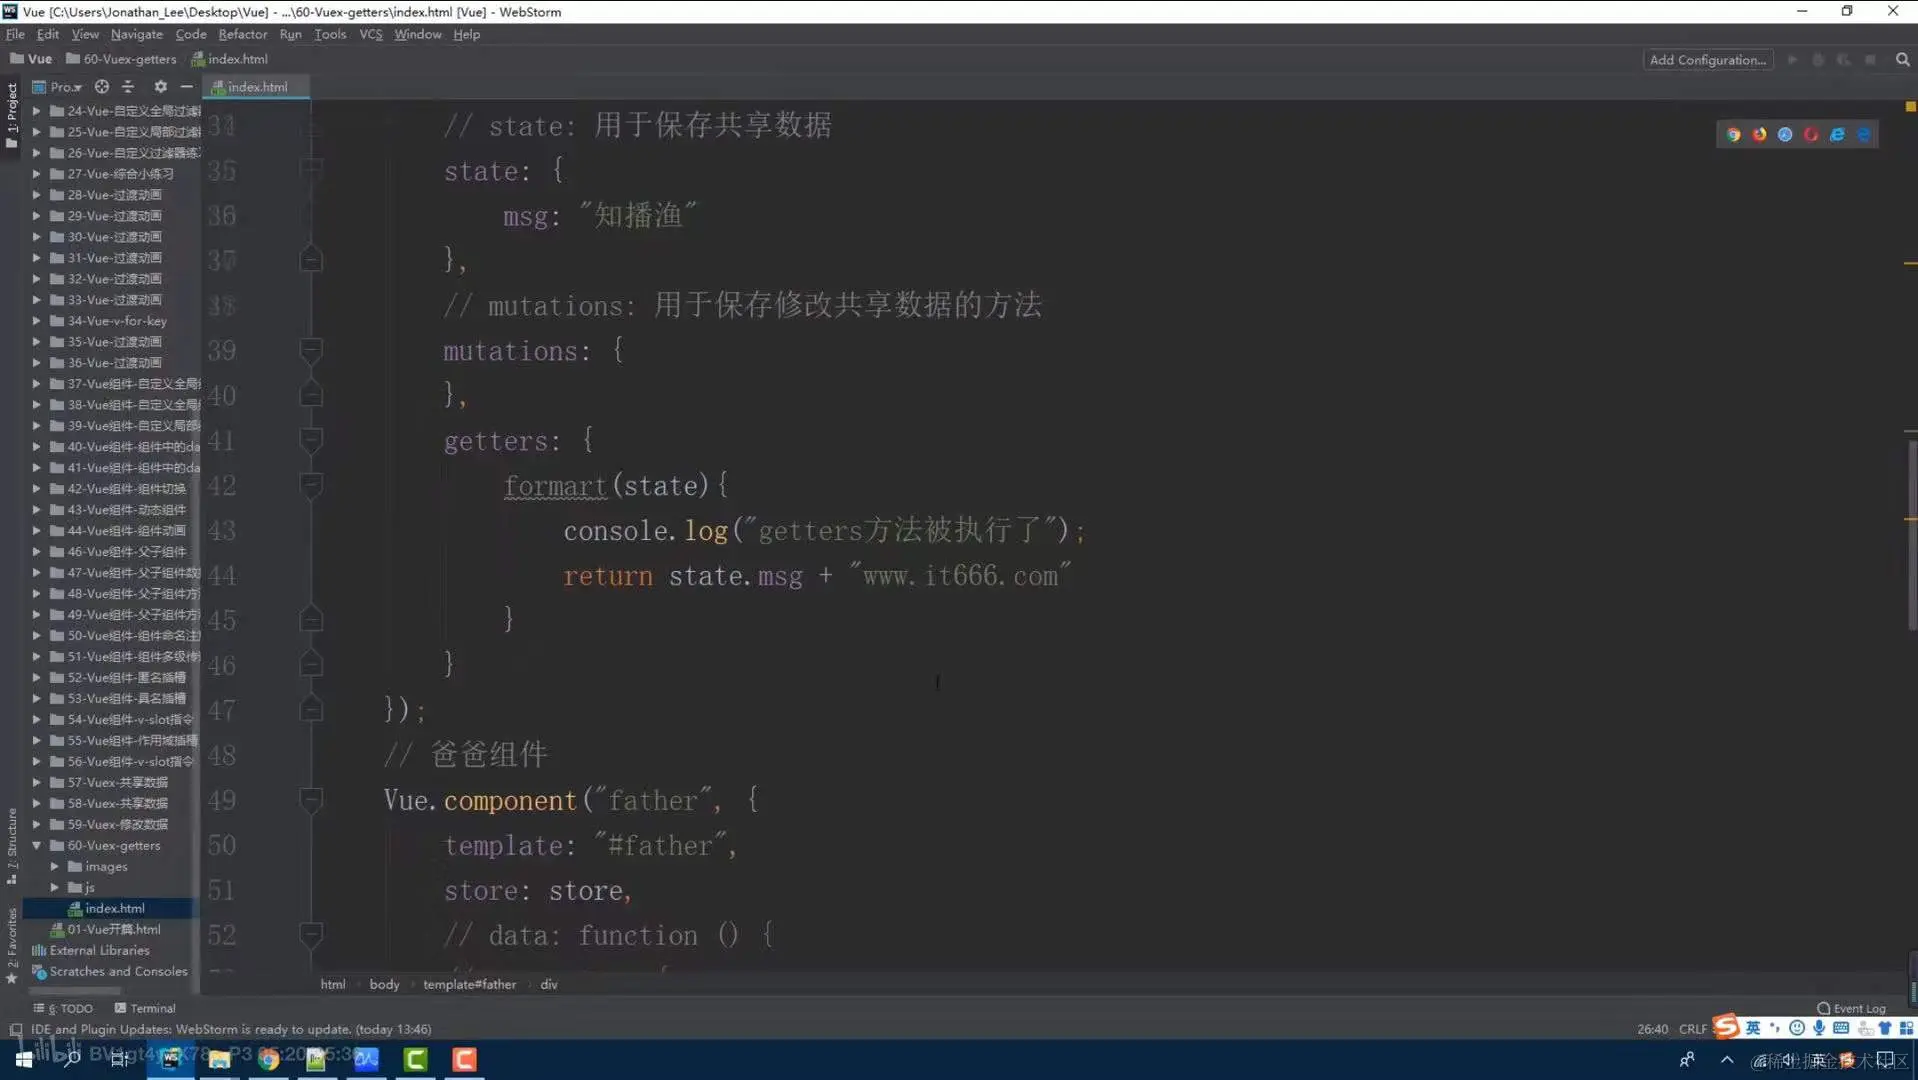Click the 'Add Configuration...' button
Screen dimensions: 1918x1080
coord(1706,59)
